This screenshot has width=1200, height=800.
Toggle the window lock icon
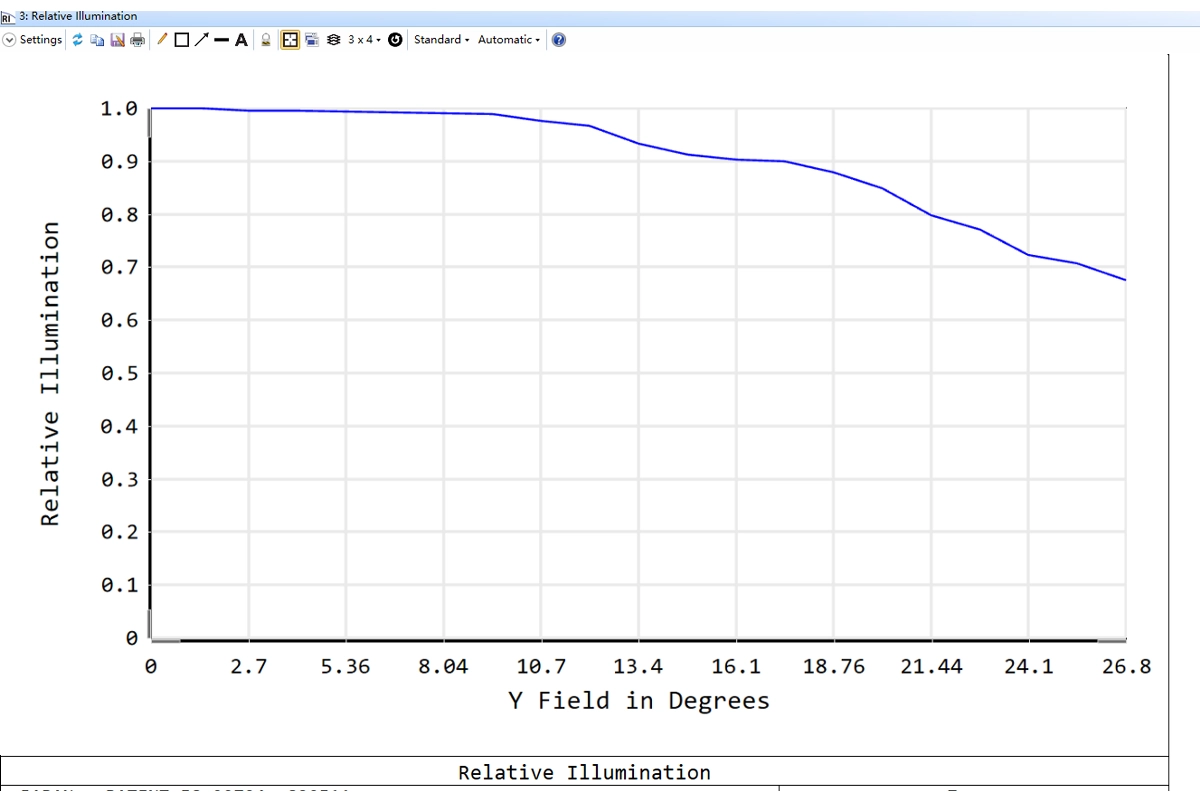coord(266,40)
